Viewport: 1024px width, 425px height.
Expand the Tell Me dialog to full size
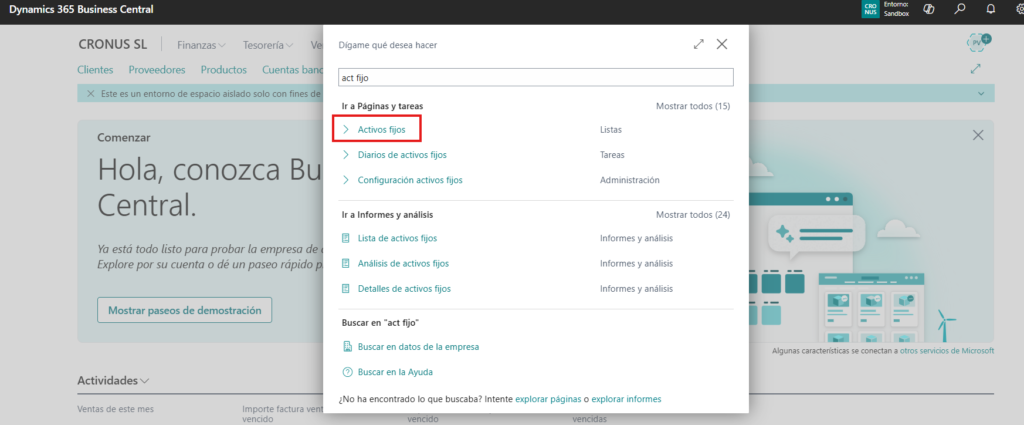click(698, 45)
